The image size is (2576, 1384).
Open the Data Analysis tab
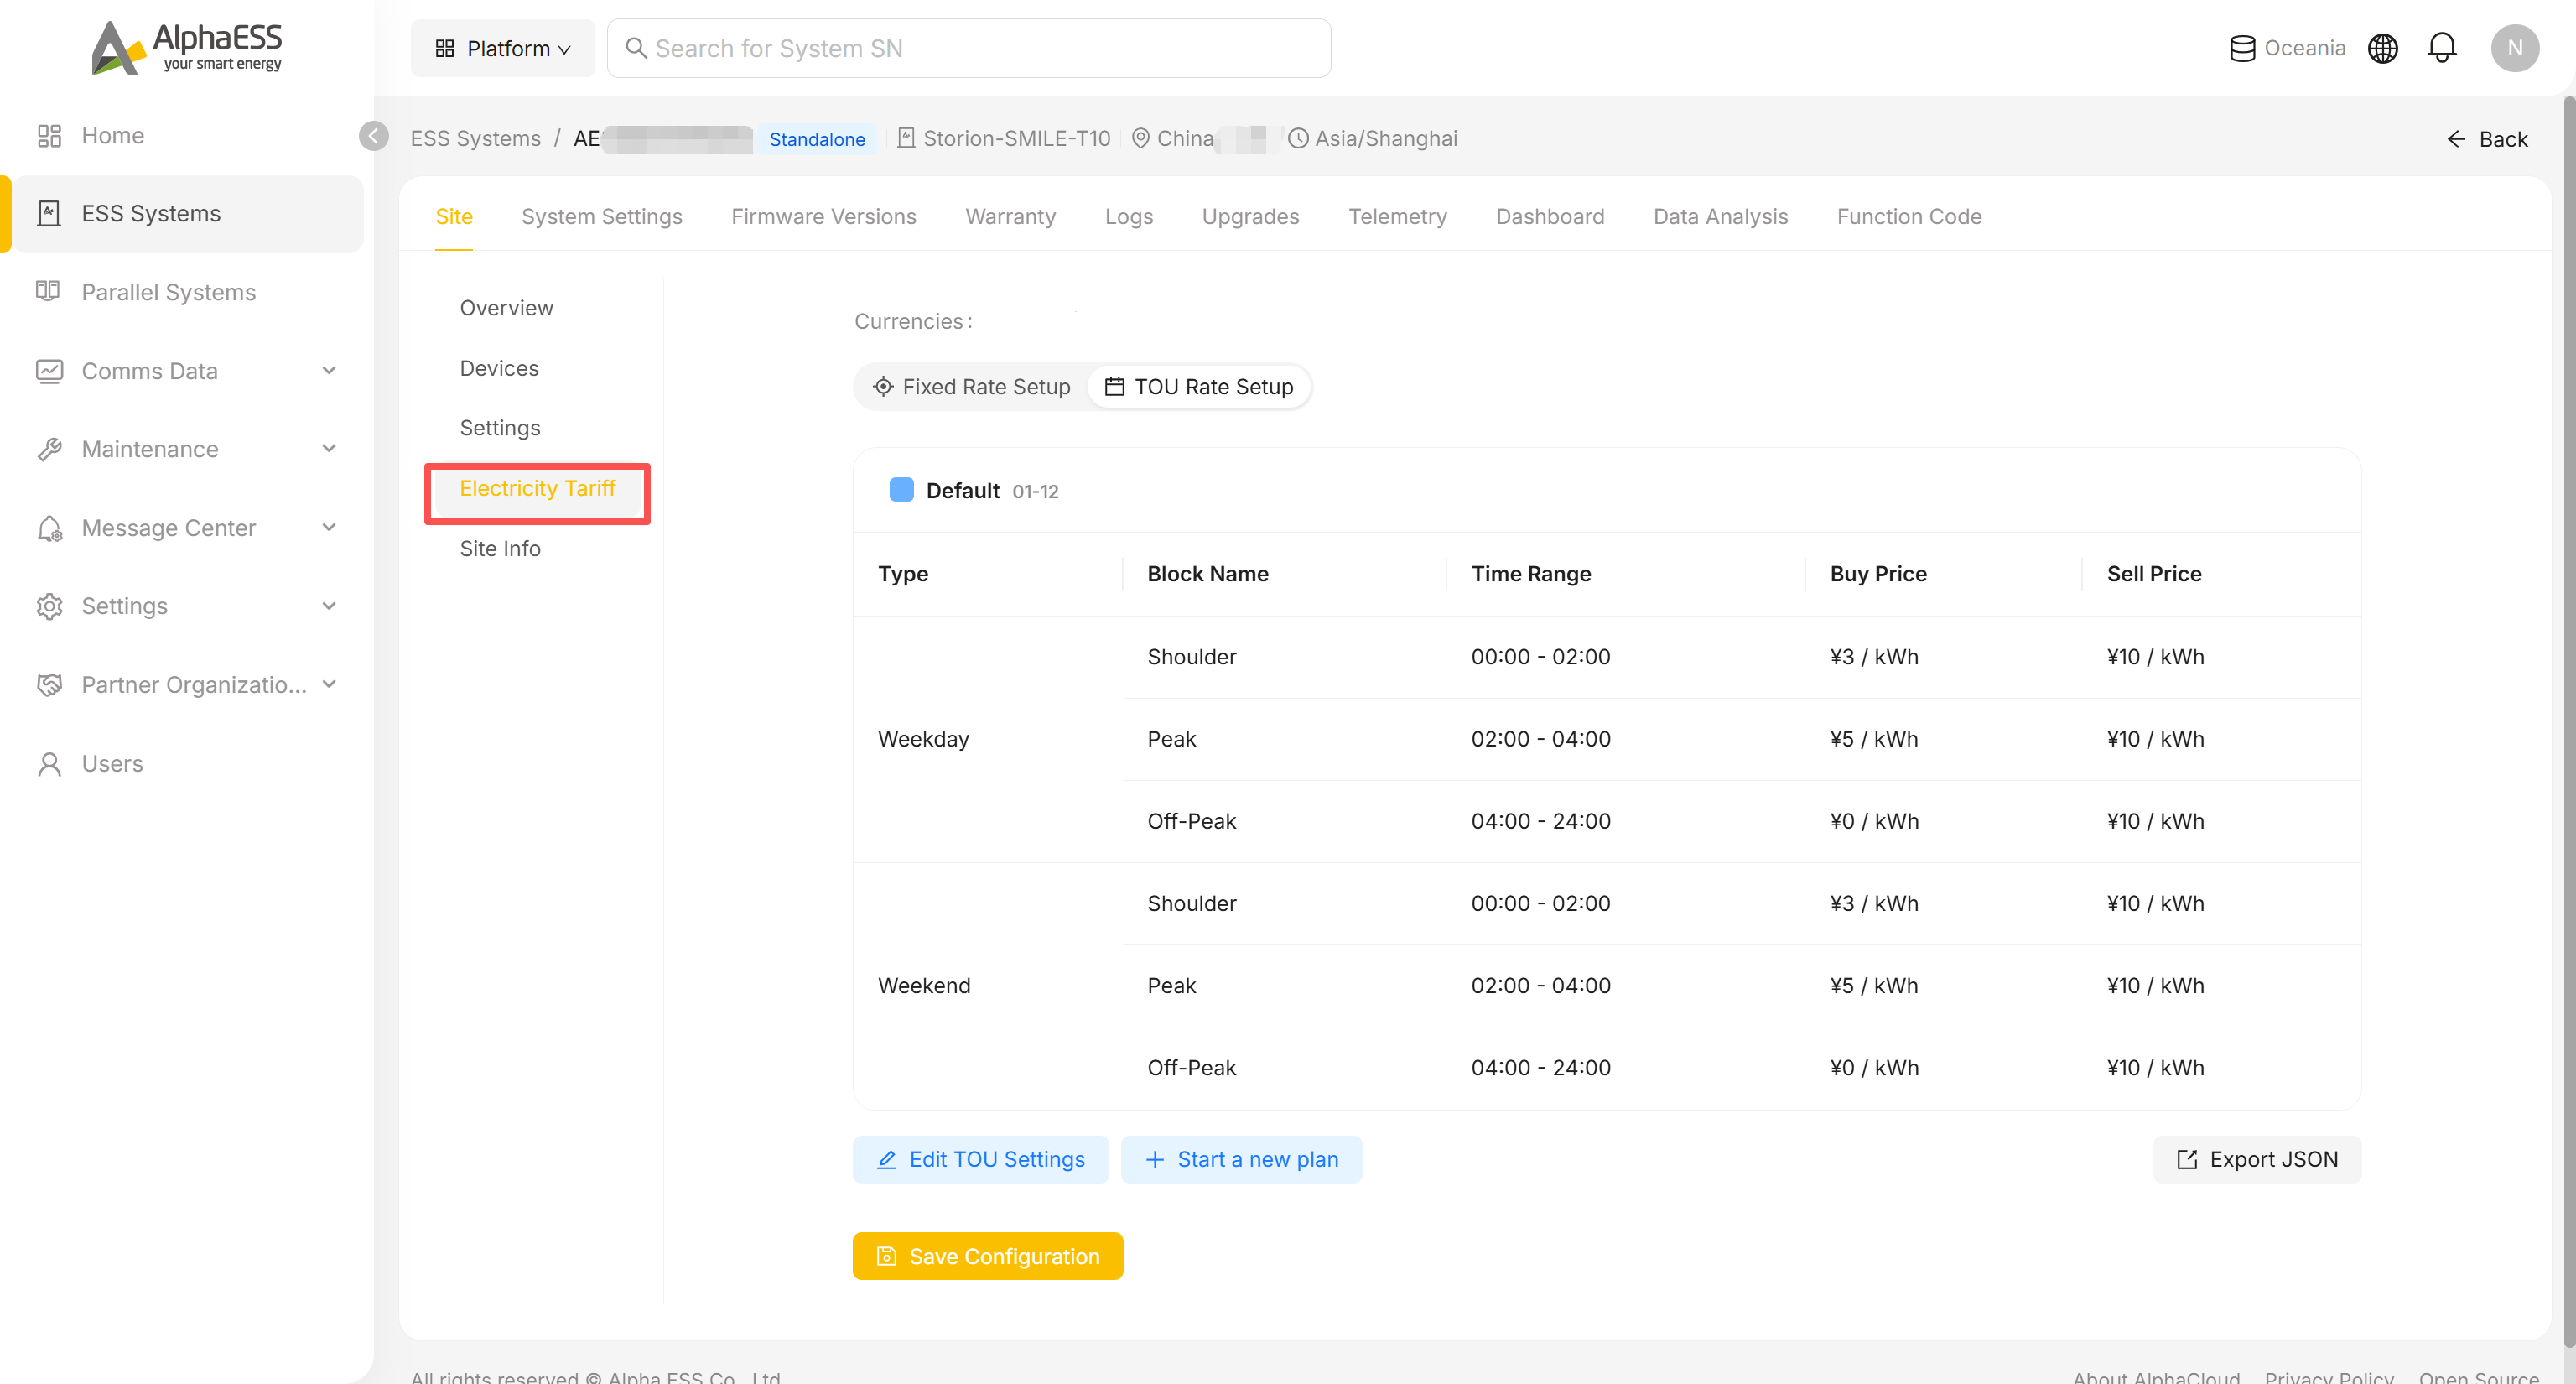click(x=1720, y=216)
